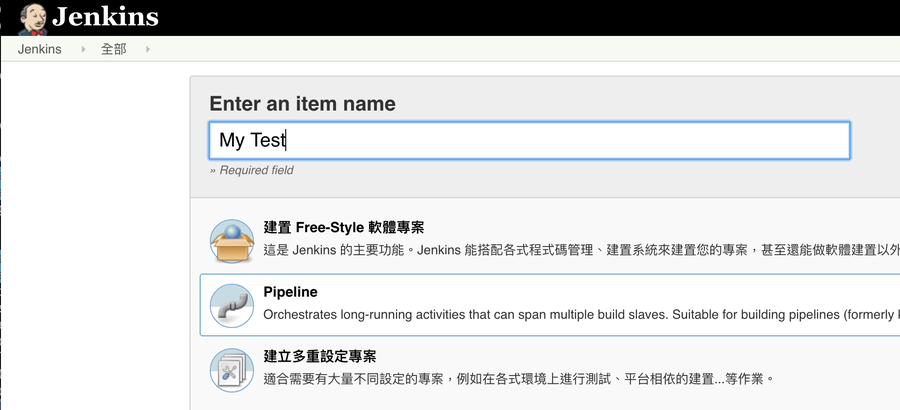Select the Free-Style project box icon
Viewport: 900px width, 410px height.
click(232, 241)
